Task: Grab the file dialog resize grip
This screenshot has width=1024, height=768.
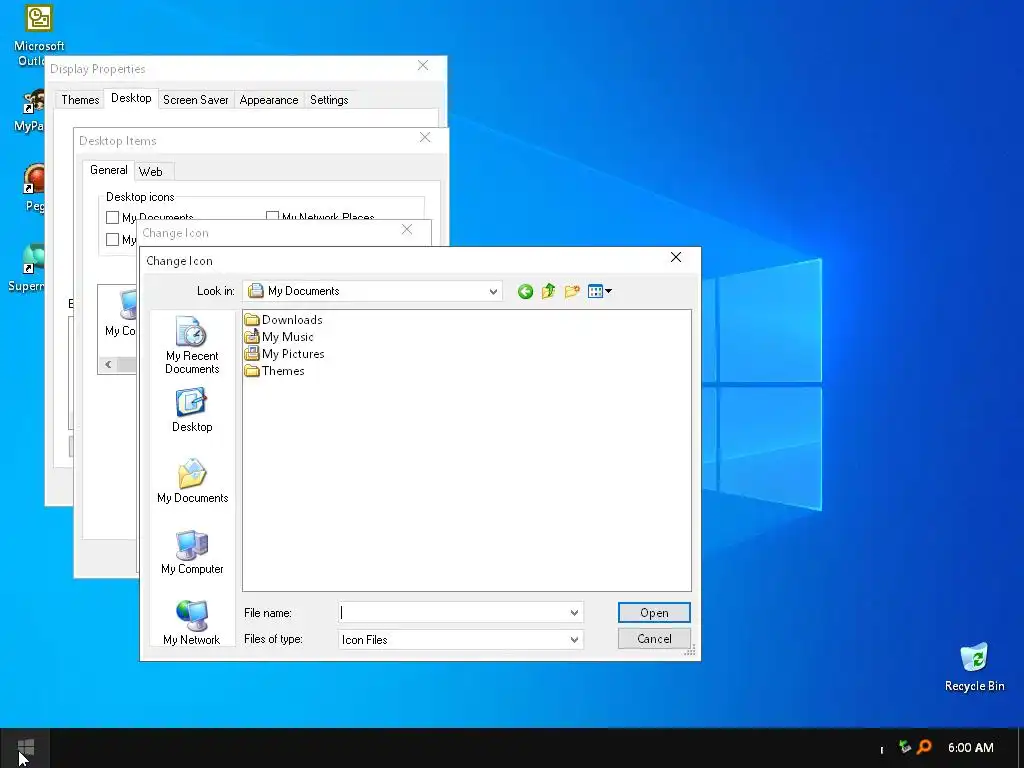Action: [x=690, y=650]
